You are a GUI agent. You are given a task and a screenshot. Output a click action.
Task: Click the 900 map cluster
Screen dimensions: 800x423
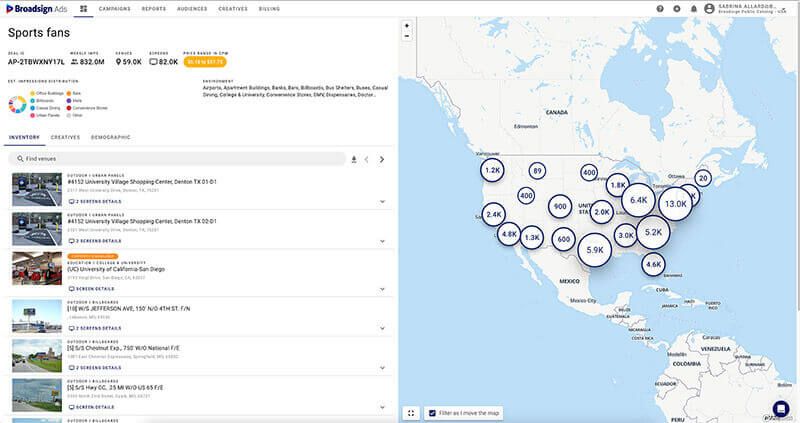pos(560,207)
